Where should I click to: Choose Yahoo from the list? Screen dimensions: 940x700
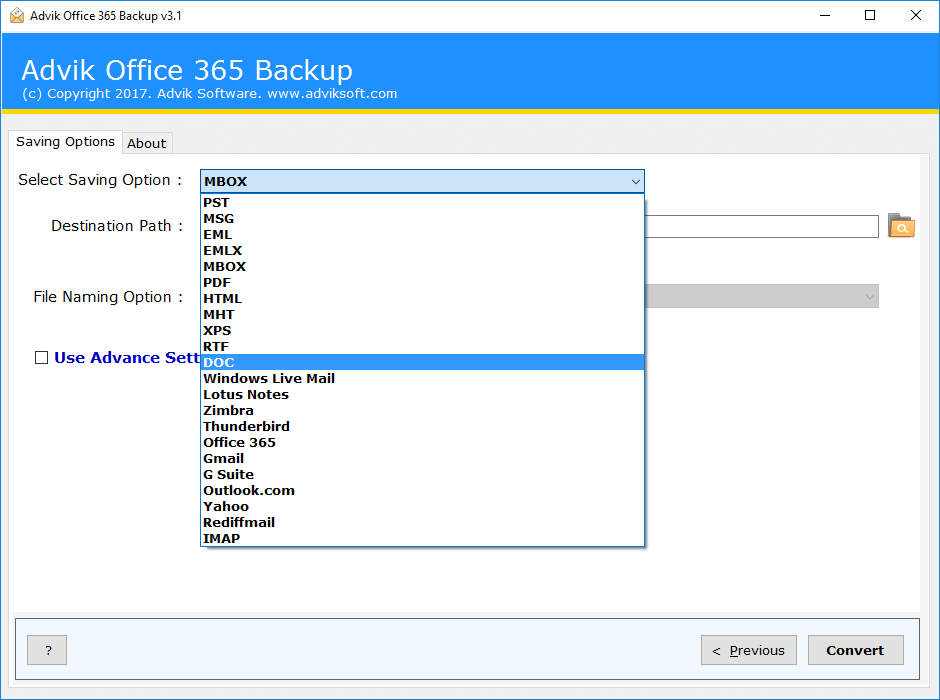pos(422,506)
